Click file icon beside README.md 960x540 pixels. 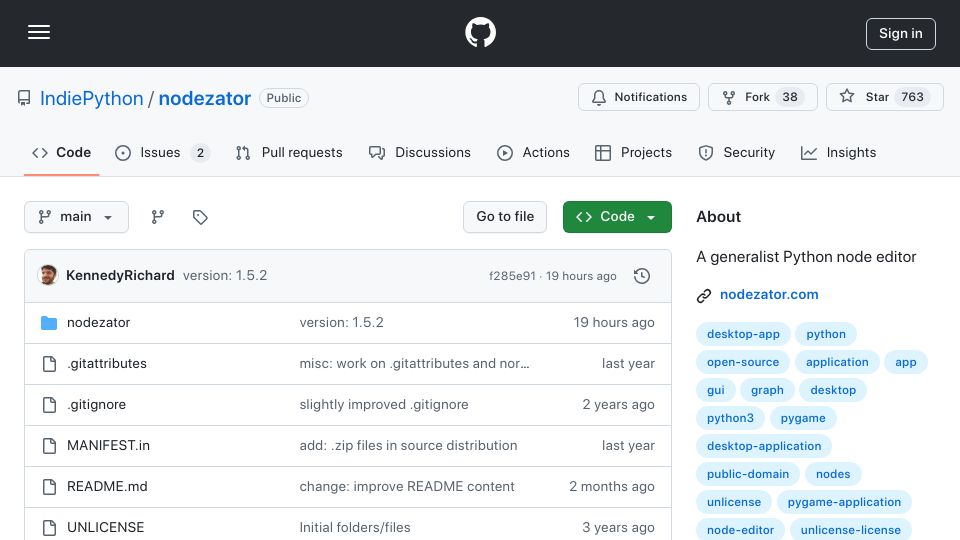pyautogui.click(x=49, y=487)
